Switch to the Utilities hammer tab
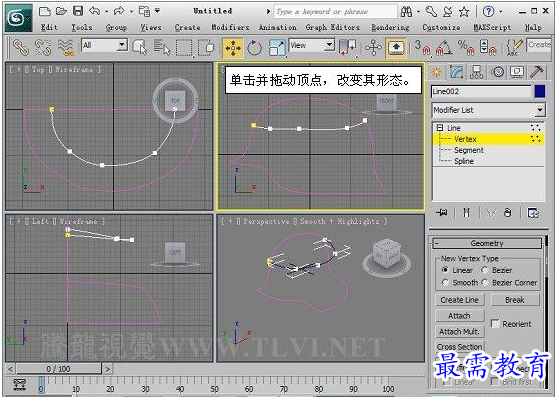The image size is (557, 397). [536, 72]
